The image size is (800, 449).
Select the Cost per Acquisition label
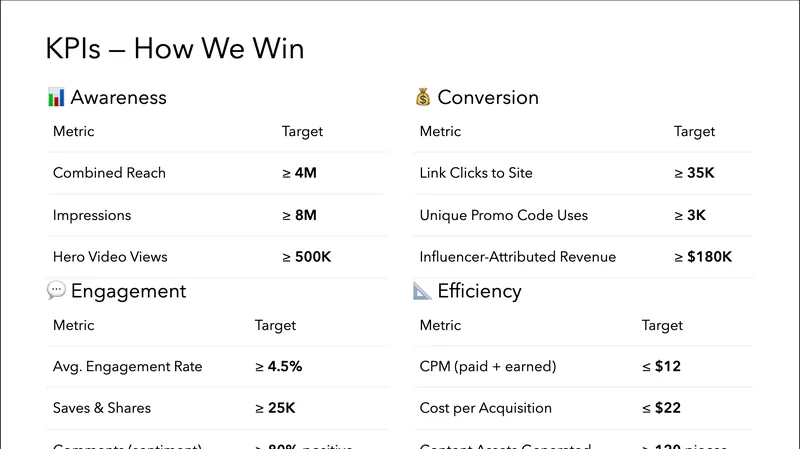click(x=485, y=408)
